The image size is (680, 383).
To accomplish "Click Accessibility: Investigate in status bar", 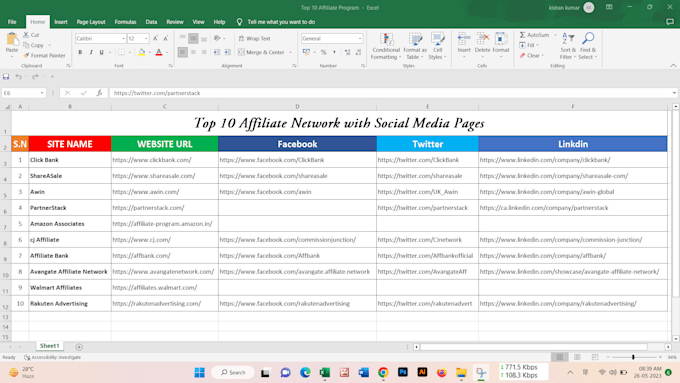I will [52, 357].
